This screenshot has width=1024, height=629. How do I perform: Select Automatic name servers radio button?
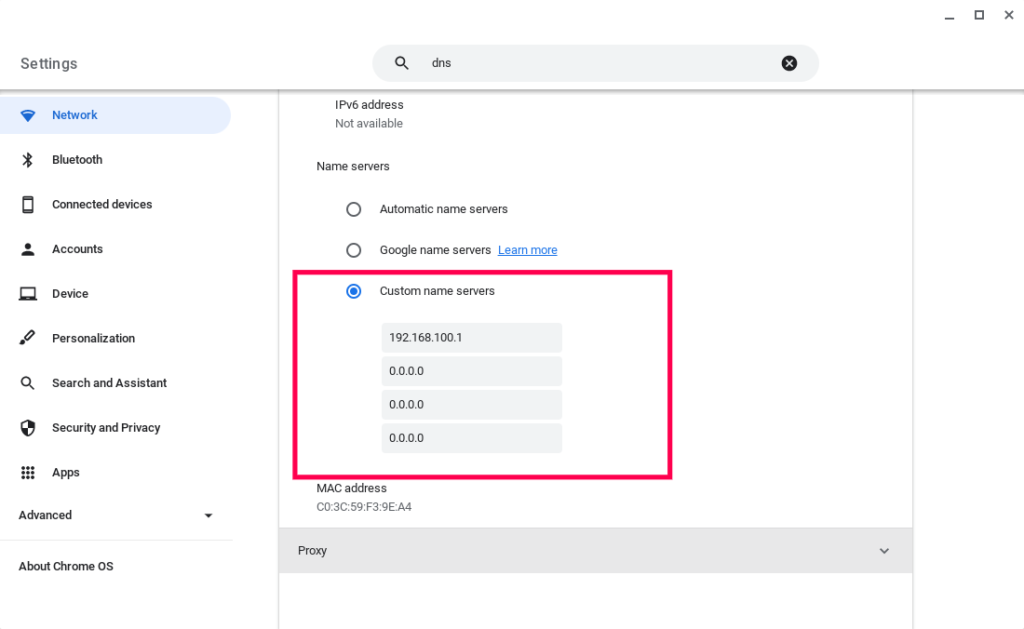pyautogui.click(x=353, y=209)
